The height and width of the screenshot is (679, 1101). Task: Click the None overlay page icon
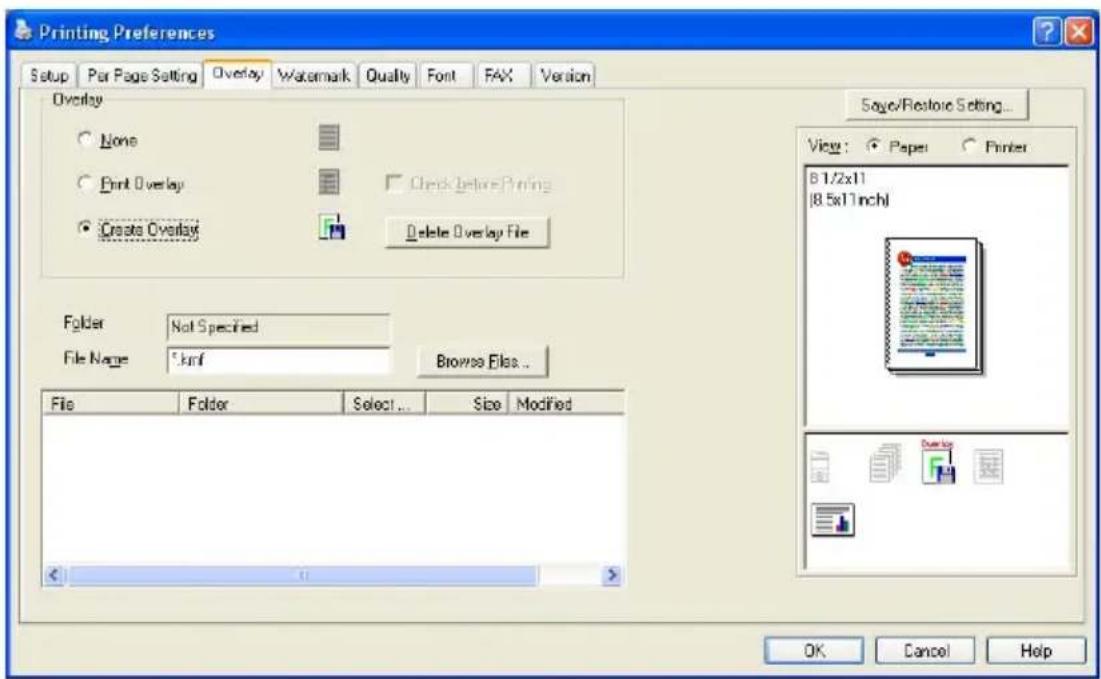(x=329, y=138)
